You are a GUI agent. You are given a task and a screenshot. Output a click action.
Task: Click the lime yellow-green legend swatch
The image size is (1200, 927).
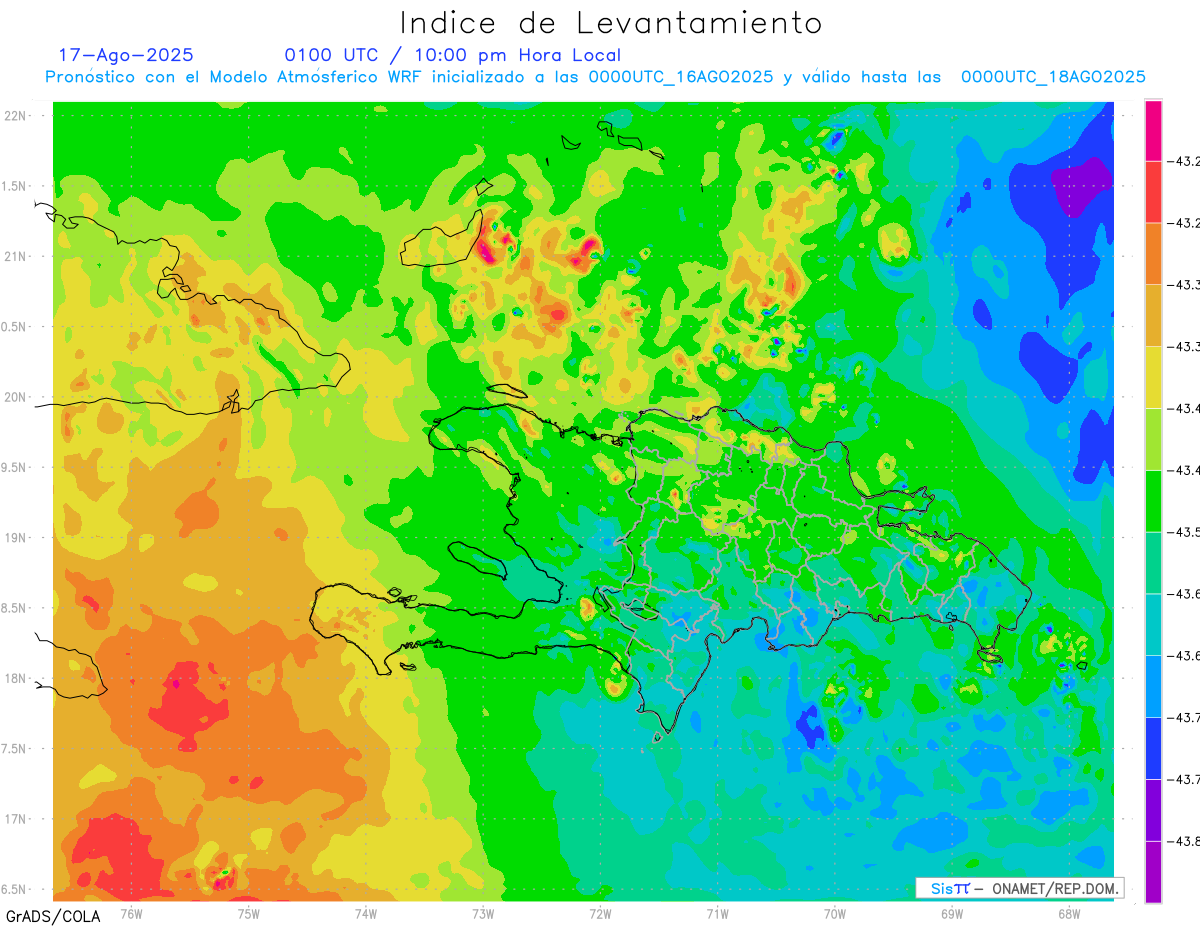click(x=1153, y=439)
